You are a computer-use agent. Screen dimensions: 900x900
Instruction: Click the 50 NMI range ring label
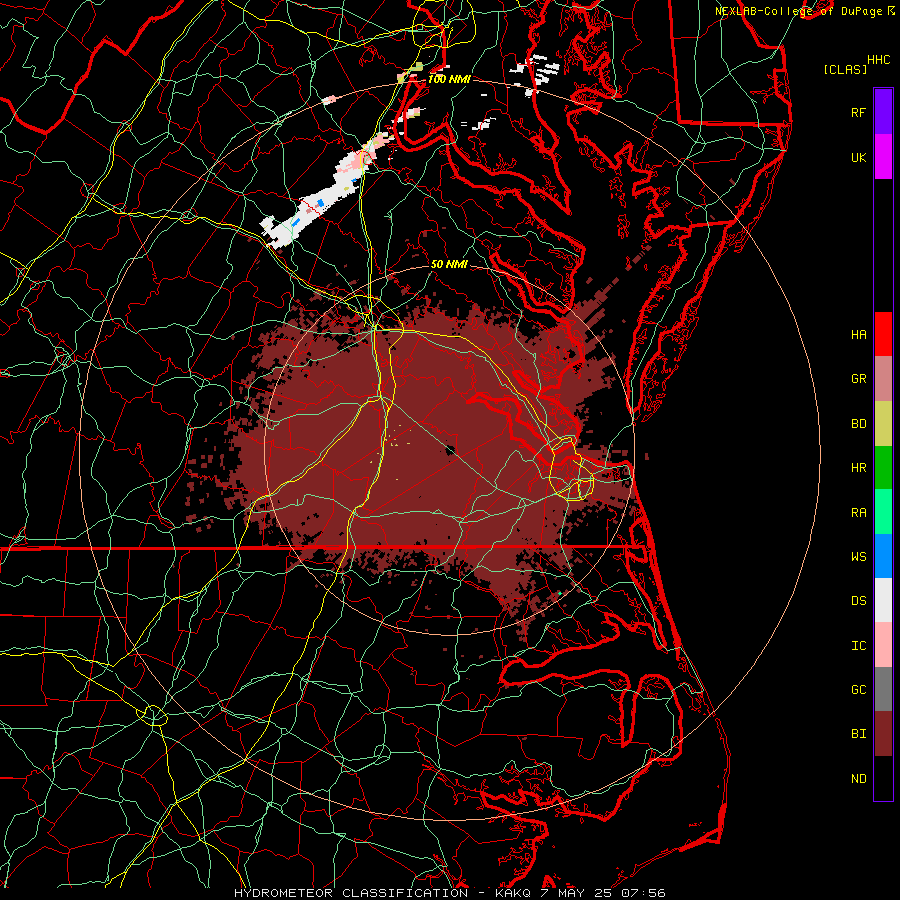pos(449,264)
